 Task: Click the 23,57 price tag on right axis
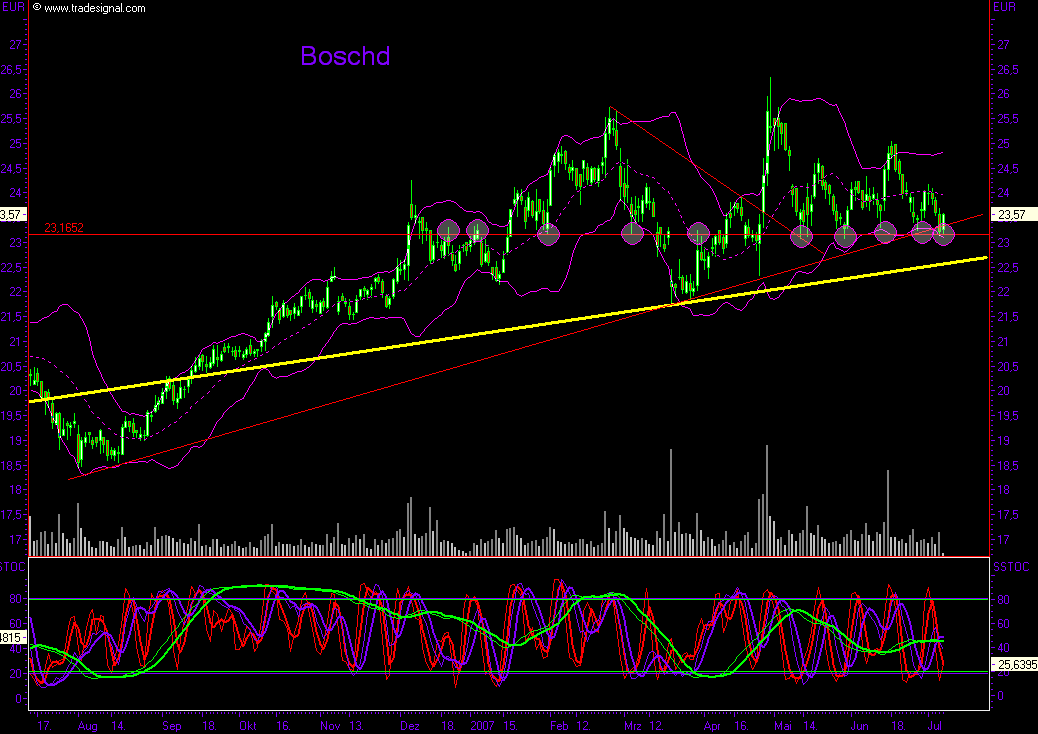coord(1011,214)
